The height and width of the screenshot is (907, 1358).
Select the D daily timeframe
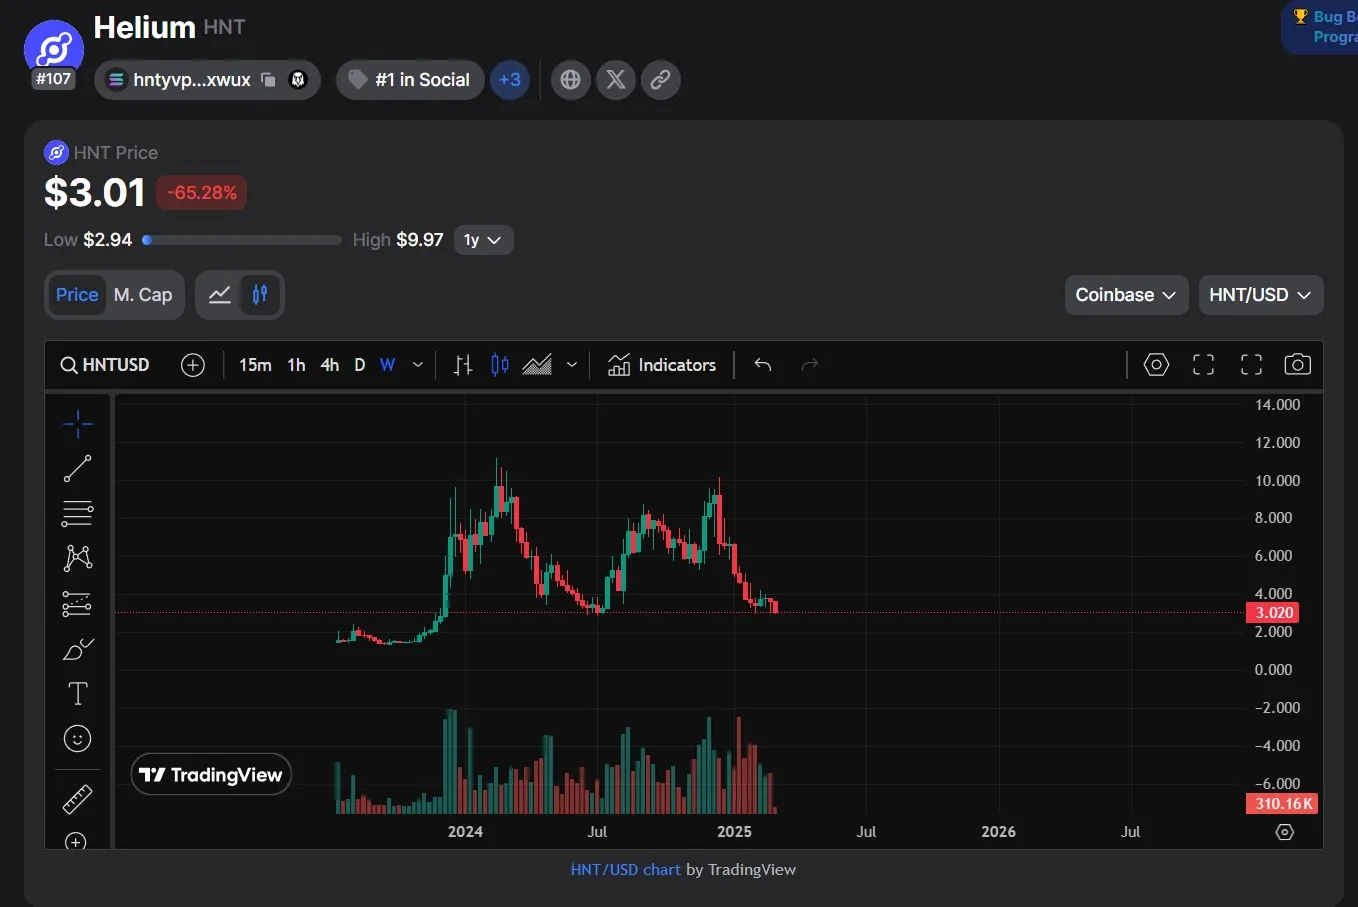(x=360, y=365)
